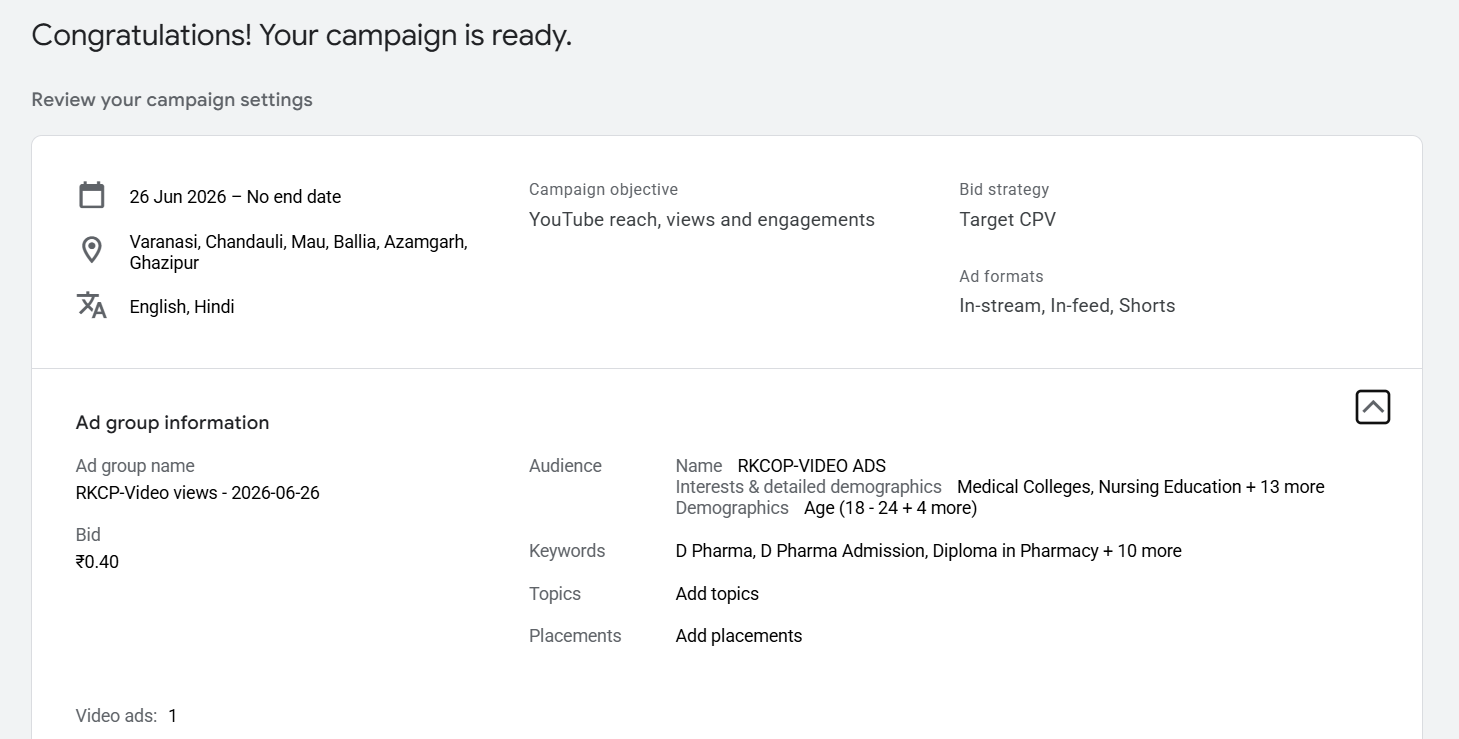Screen dimensions: 1459x739
Task: Click the Target CPV bid strategy value
Action: [1007, 220]
